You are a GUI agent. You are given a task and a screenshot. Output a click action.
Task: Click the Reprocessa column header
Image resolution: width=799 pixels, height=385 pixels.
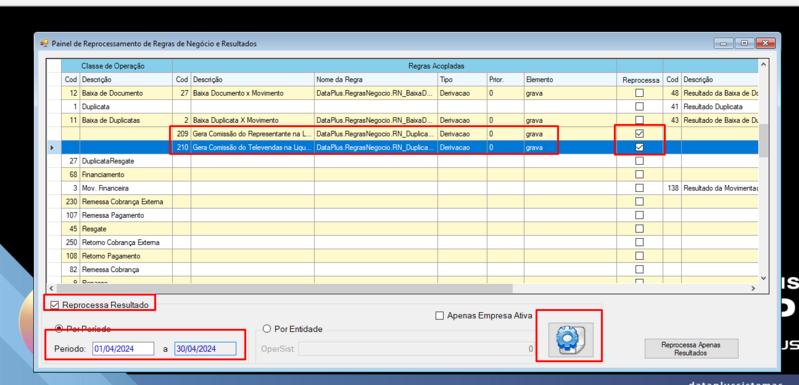[x=640, y=80]
